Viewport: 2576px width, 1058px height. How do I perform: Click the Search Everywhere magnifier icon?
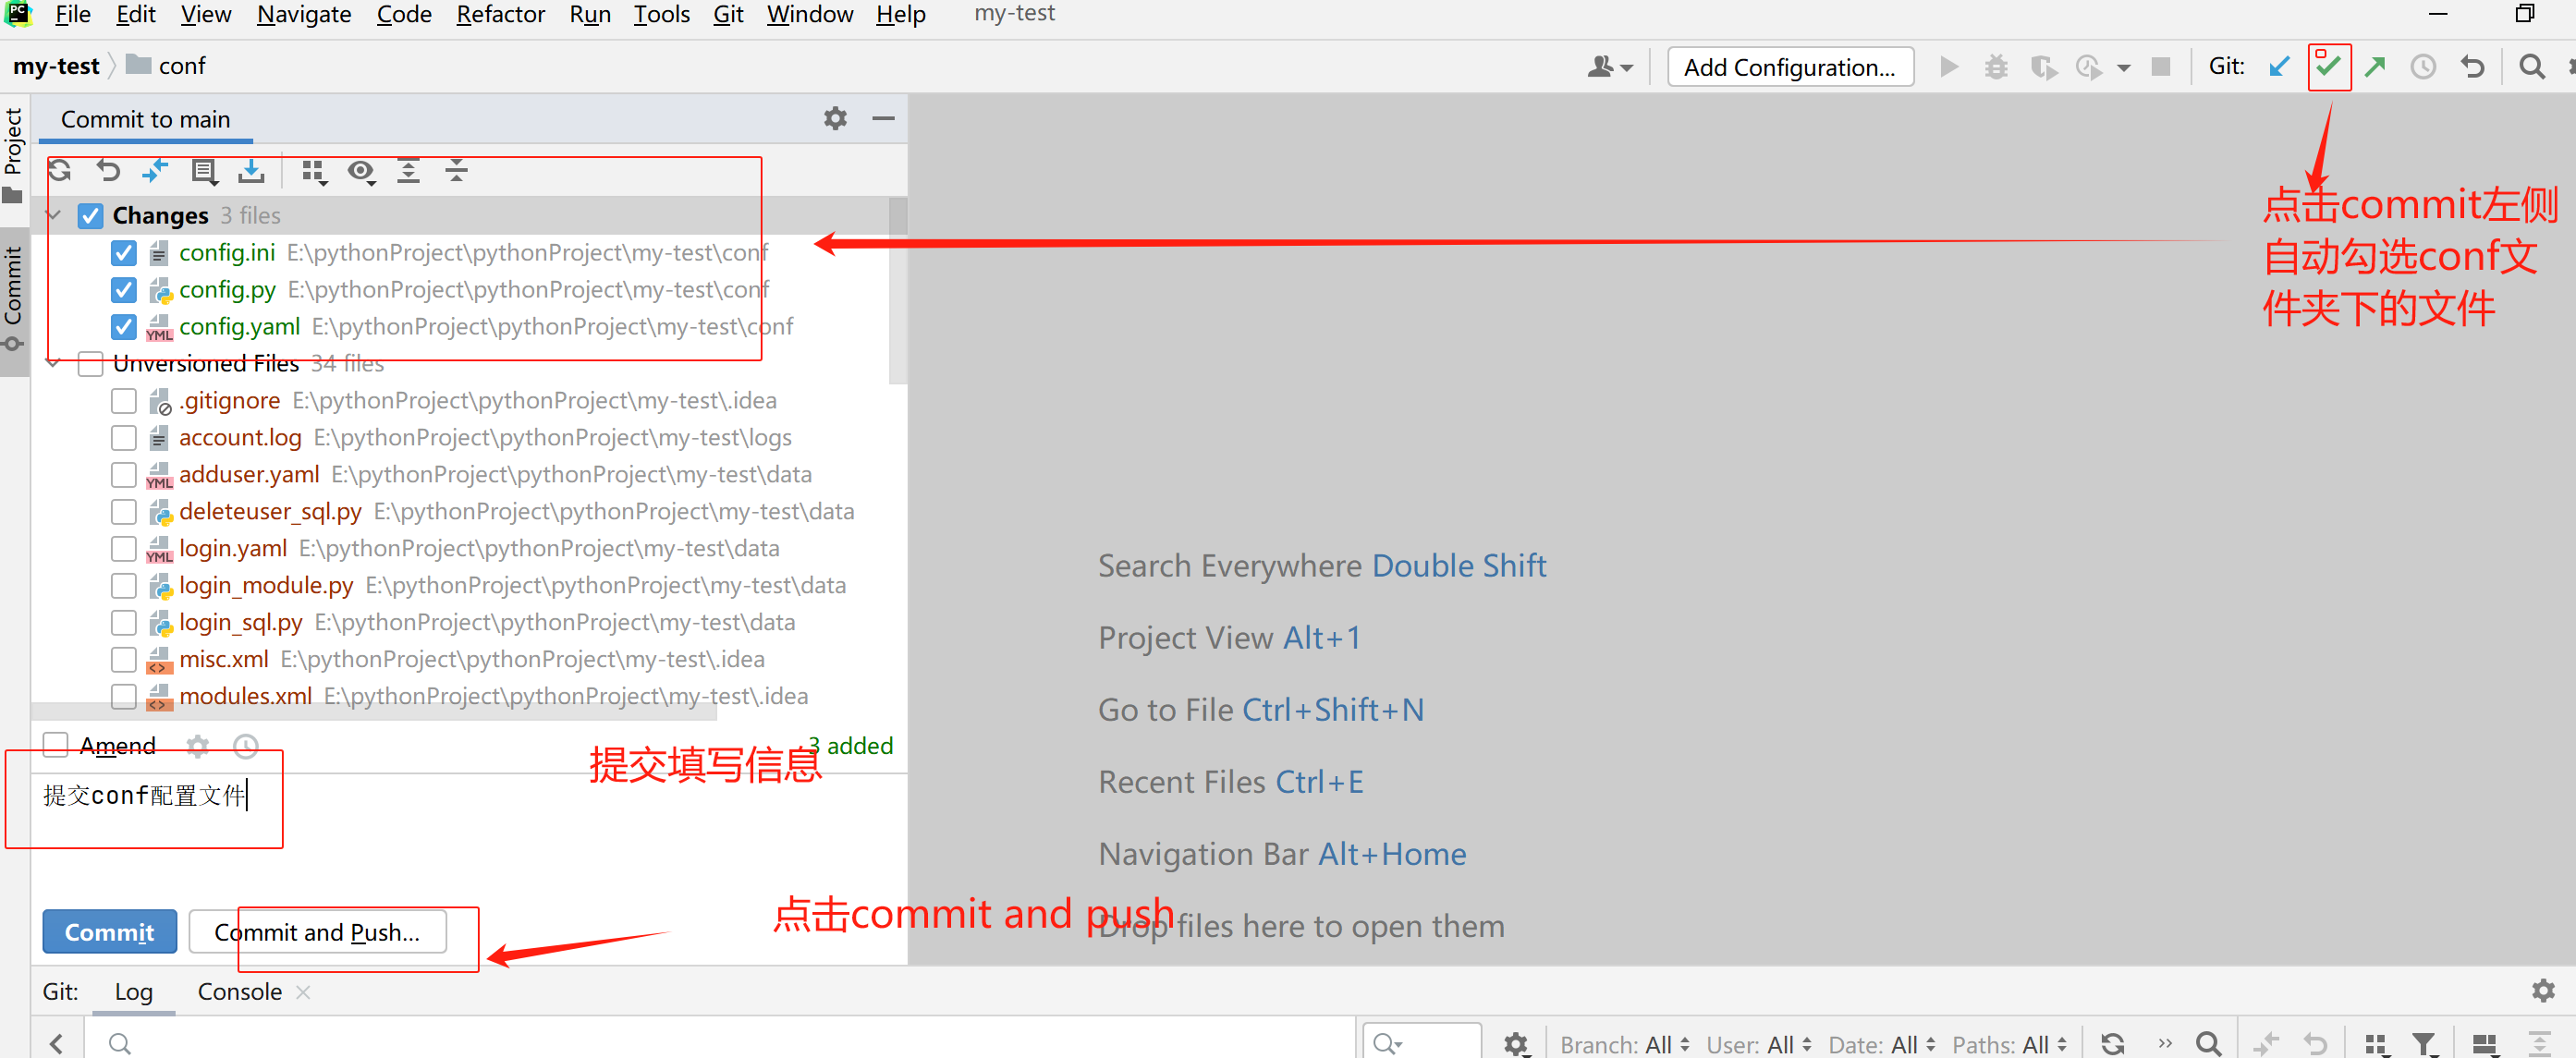pos(2531,67)
